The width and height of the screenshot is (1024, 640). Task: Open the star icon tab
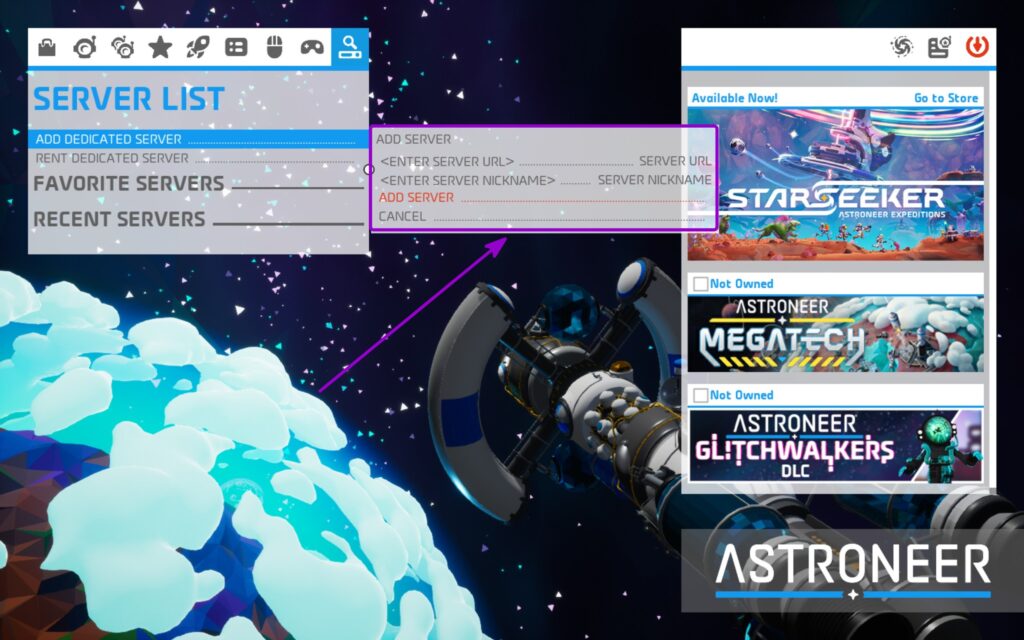pos(160,47)
